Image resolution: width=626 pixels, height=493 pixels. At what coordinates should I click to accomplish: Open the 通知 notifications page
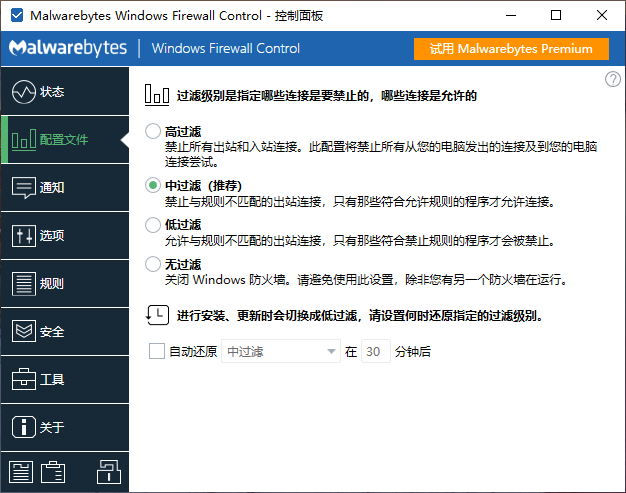coord(65,188)
